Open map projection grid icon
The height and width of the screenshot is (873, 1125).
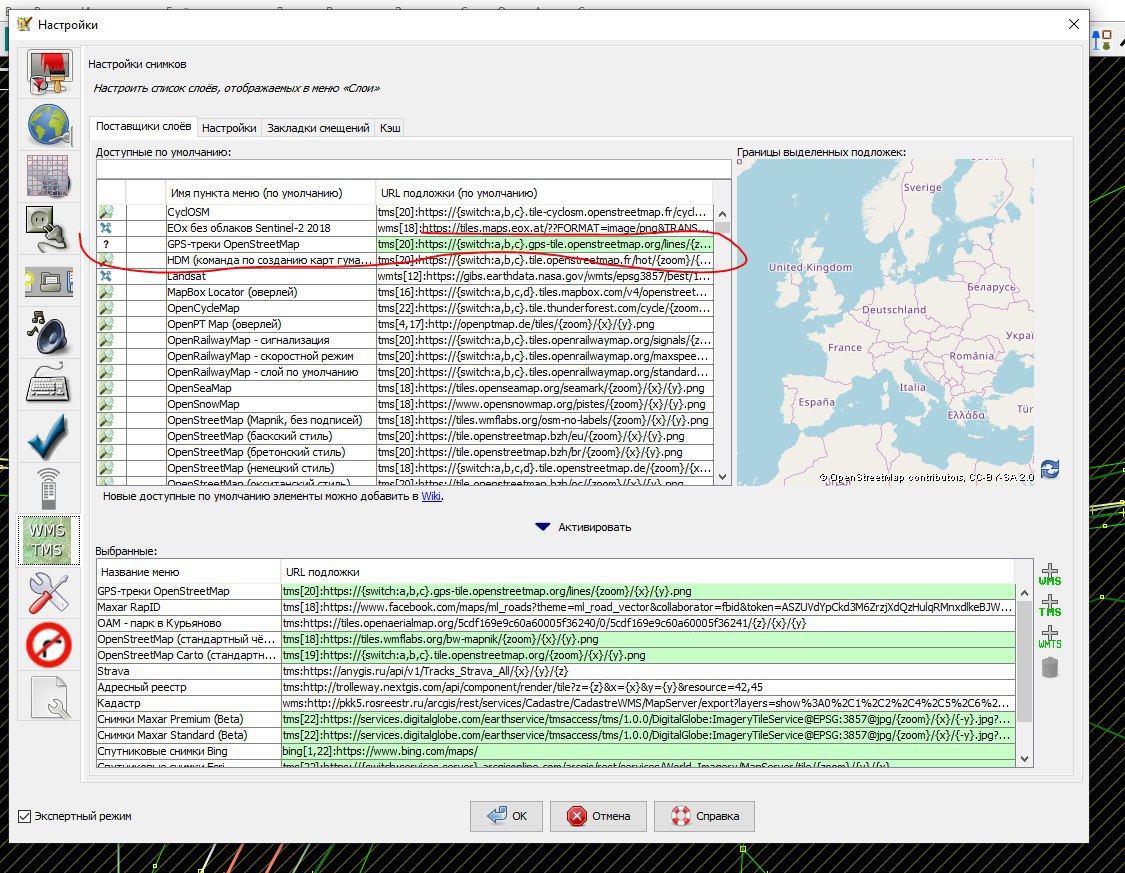point(49,177)
